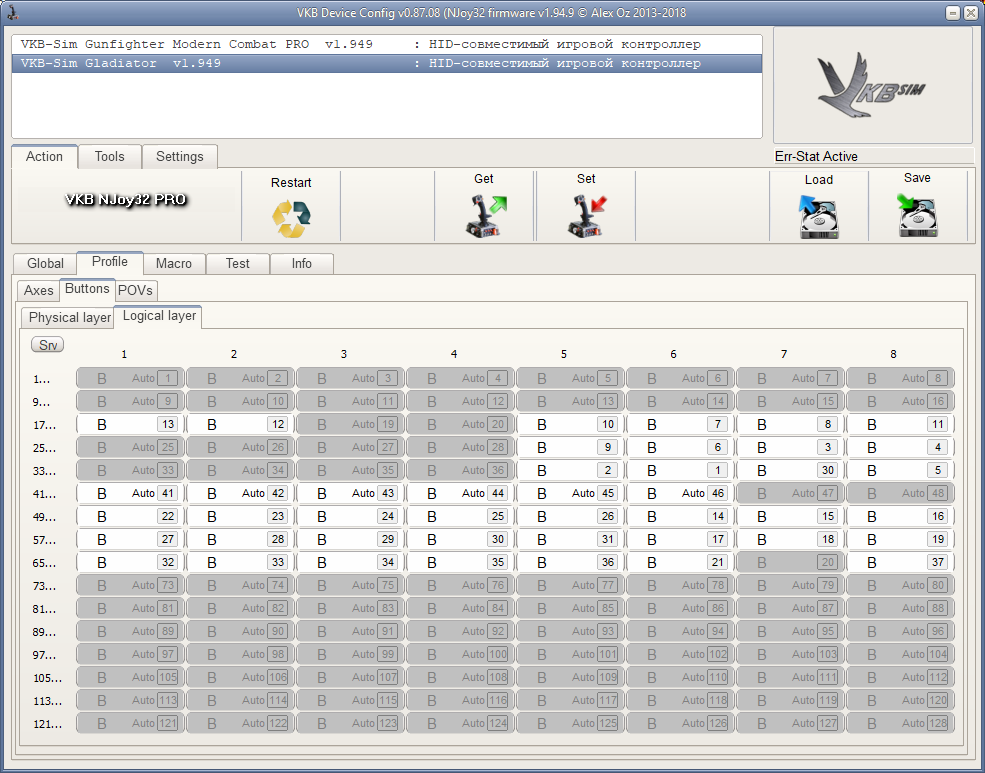The image size is (985, 773).
Task: Switch to the Global tab
Action: pyautogui.click(x=45, y=263)
